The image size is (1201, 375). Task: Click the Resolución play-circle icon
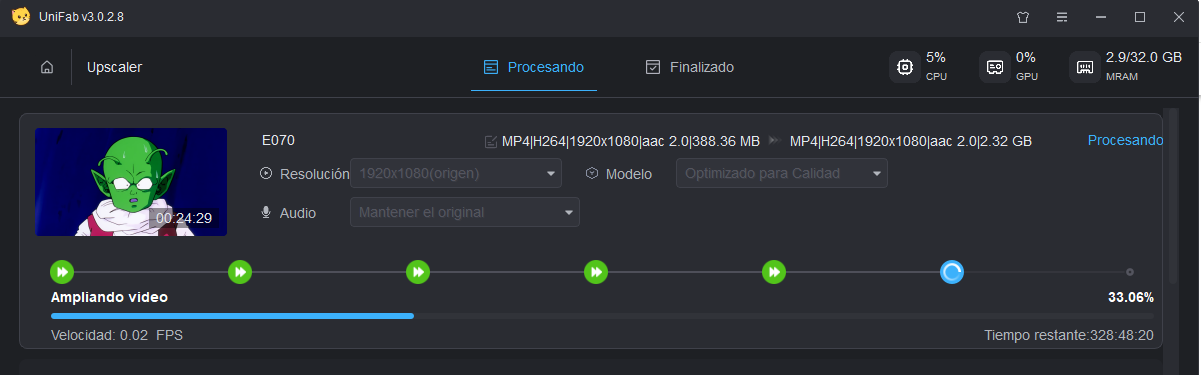click(x=266, y=173)
